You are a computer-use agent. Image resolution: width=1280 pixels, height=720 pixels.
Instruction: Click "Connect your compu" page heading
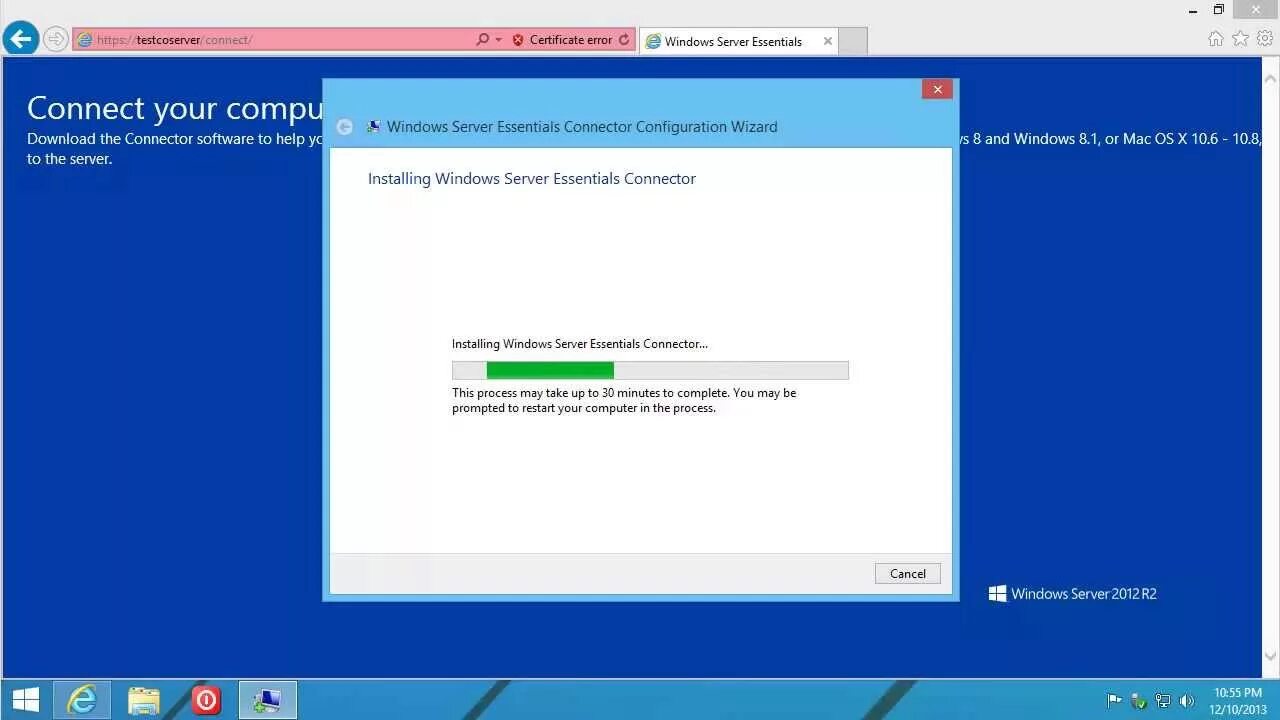point(174,108)
